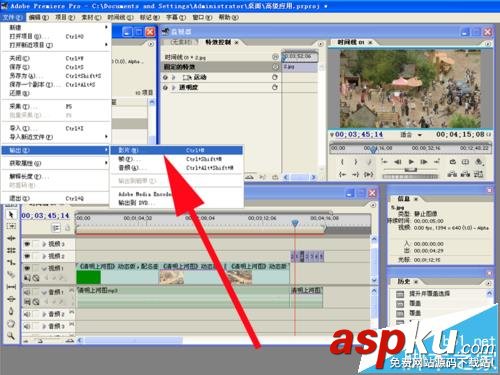The width and height of the screenshot is (500, 375).
Task: Select the Rolling Edit tool
Action: point(11,250)
